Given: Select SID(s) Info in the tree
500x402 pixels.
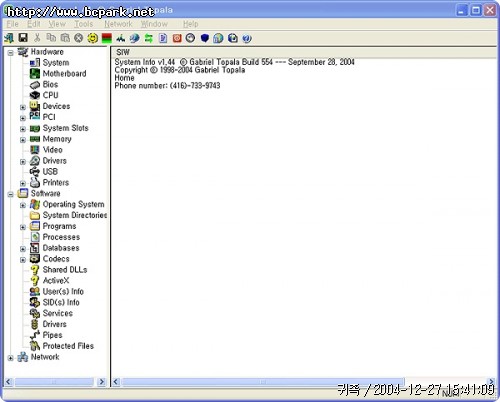Looking at the screenshot, I should coord(61,302).
